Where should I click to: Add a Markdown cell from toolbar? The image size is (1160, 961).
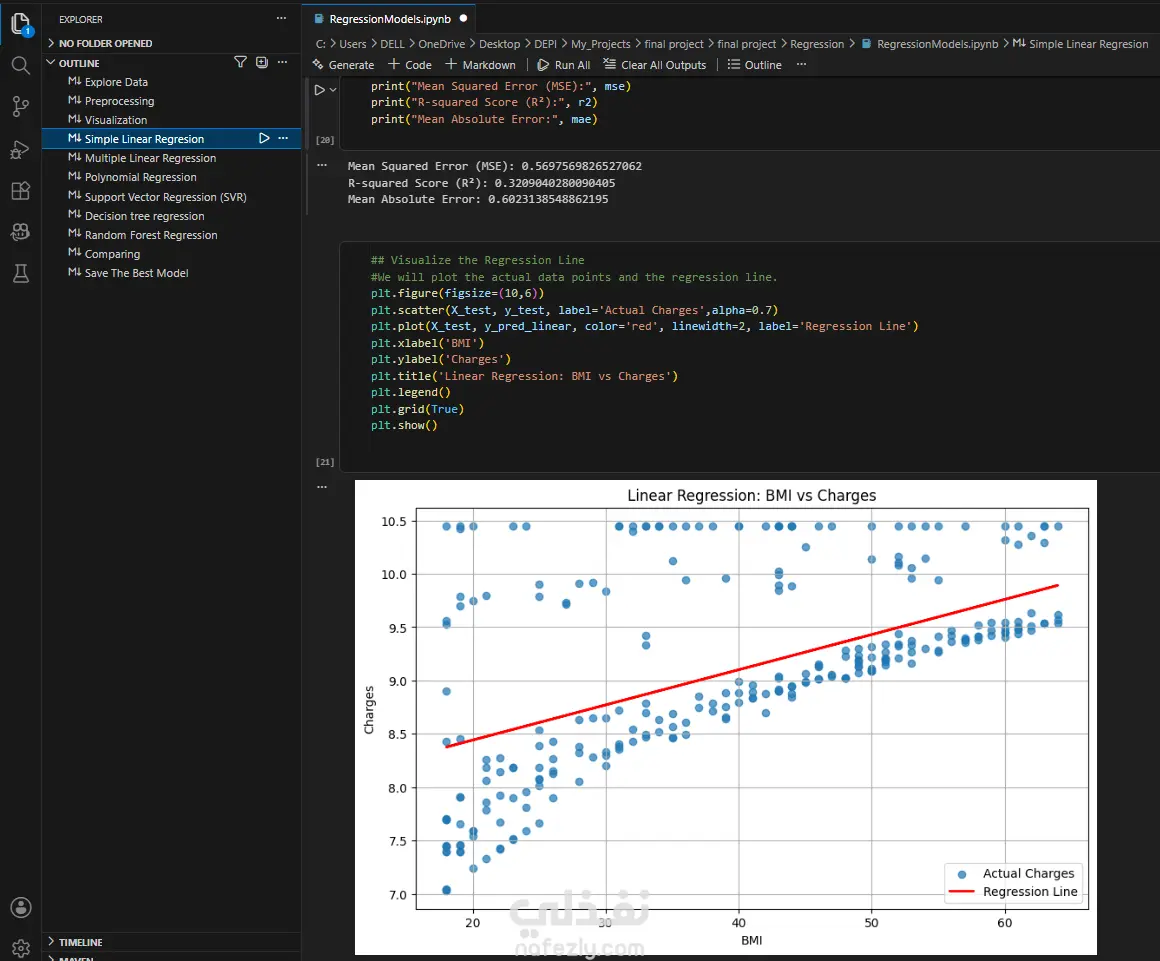click(480, 65)
